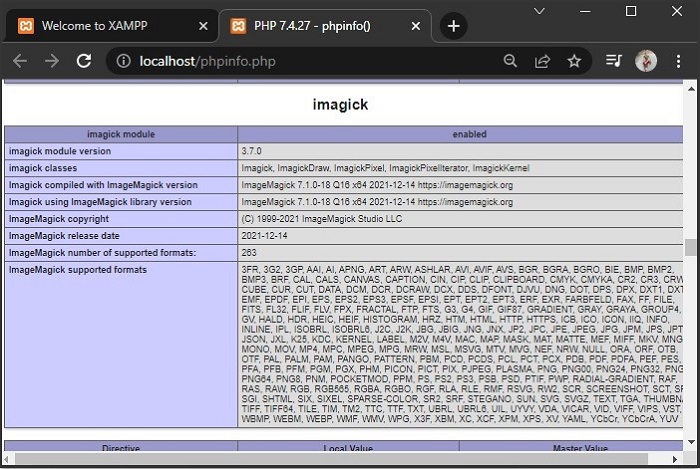
Task: Open the zoom magnifier in the address bar
Action: (510, 61)
